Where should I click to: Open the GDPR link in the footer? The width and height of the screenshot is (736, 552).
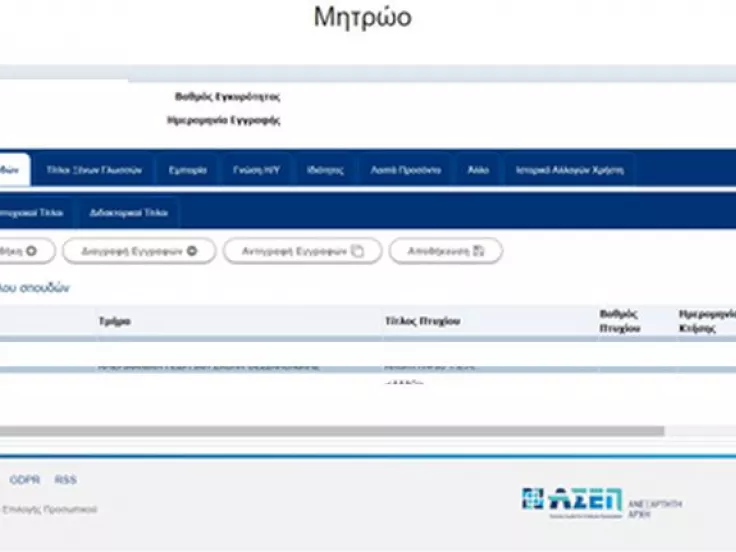[x=25, y=480]
